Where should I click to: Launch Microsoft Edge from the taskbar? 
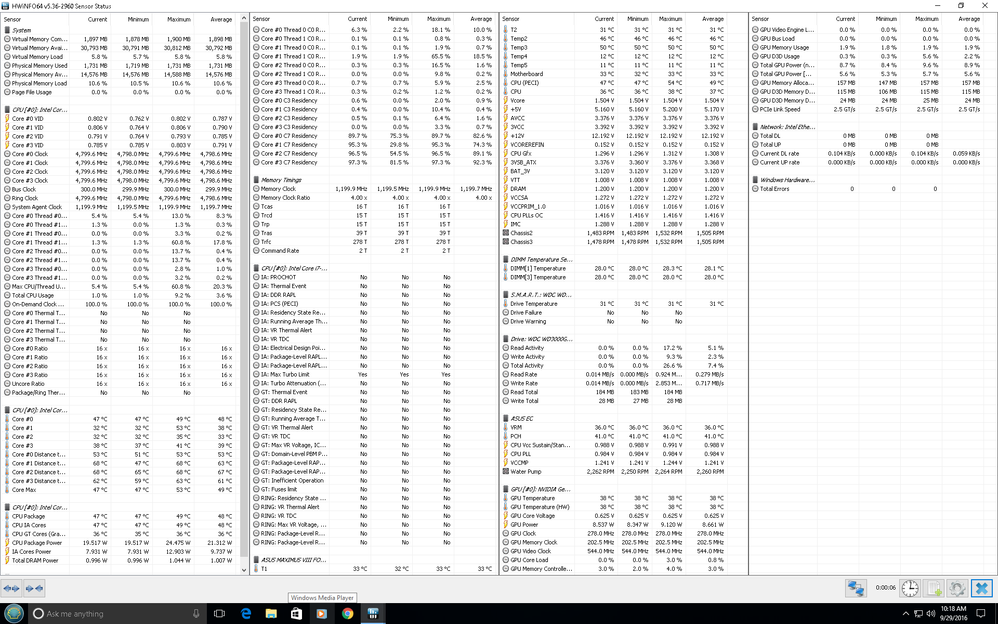(246, 614)
